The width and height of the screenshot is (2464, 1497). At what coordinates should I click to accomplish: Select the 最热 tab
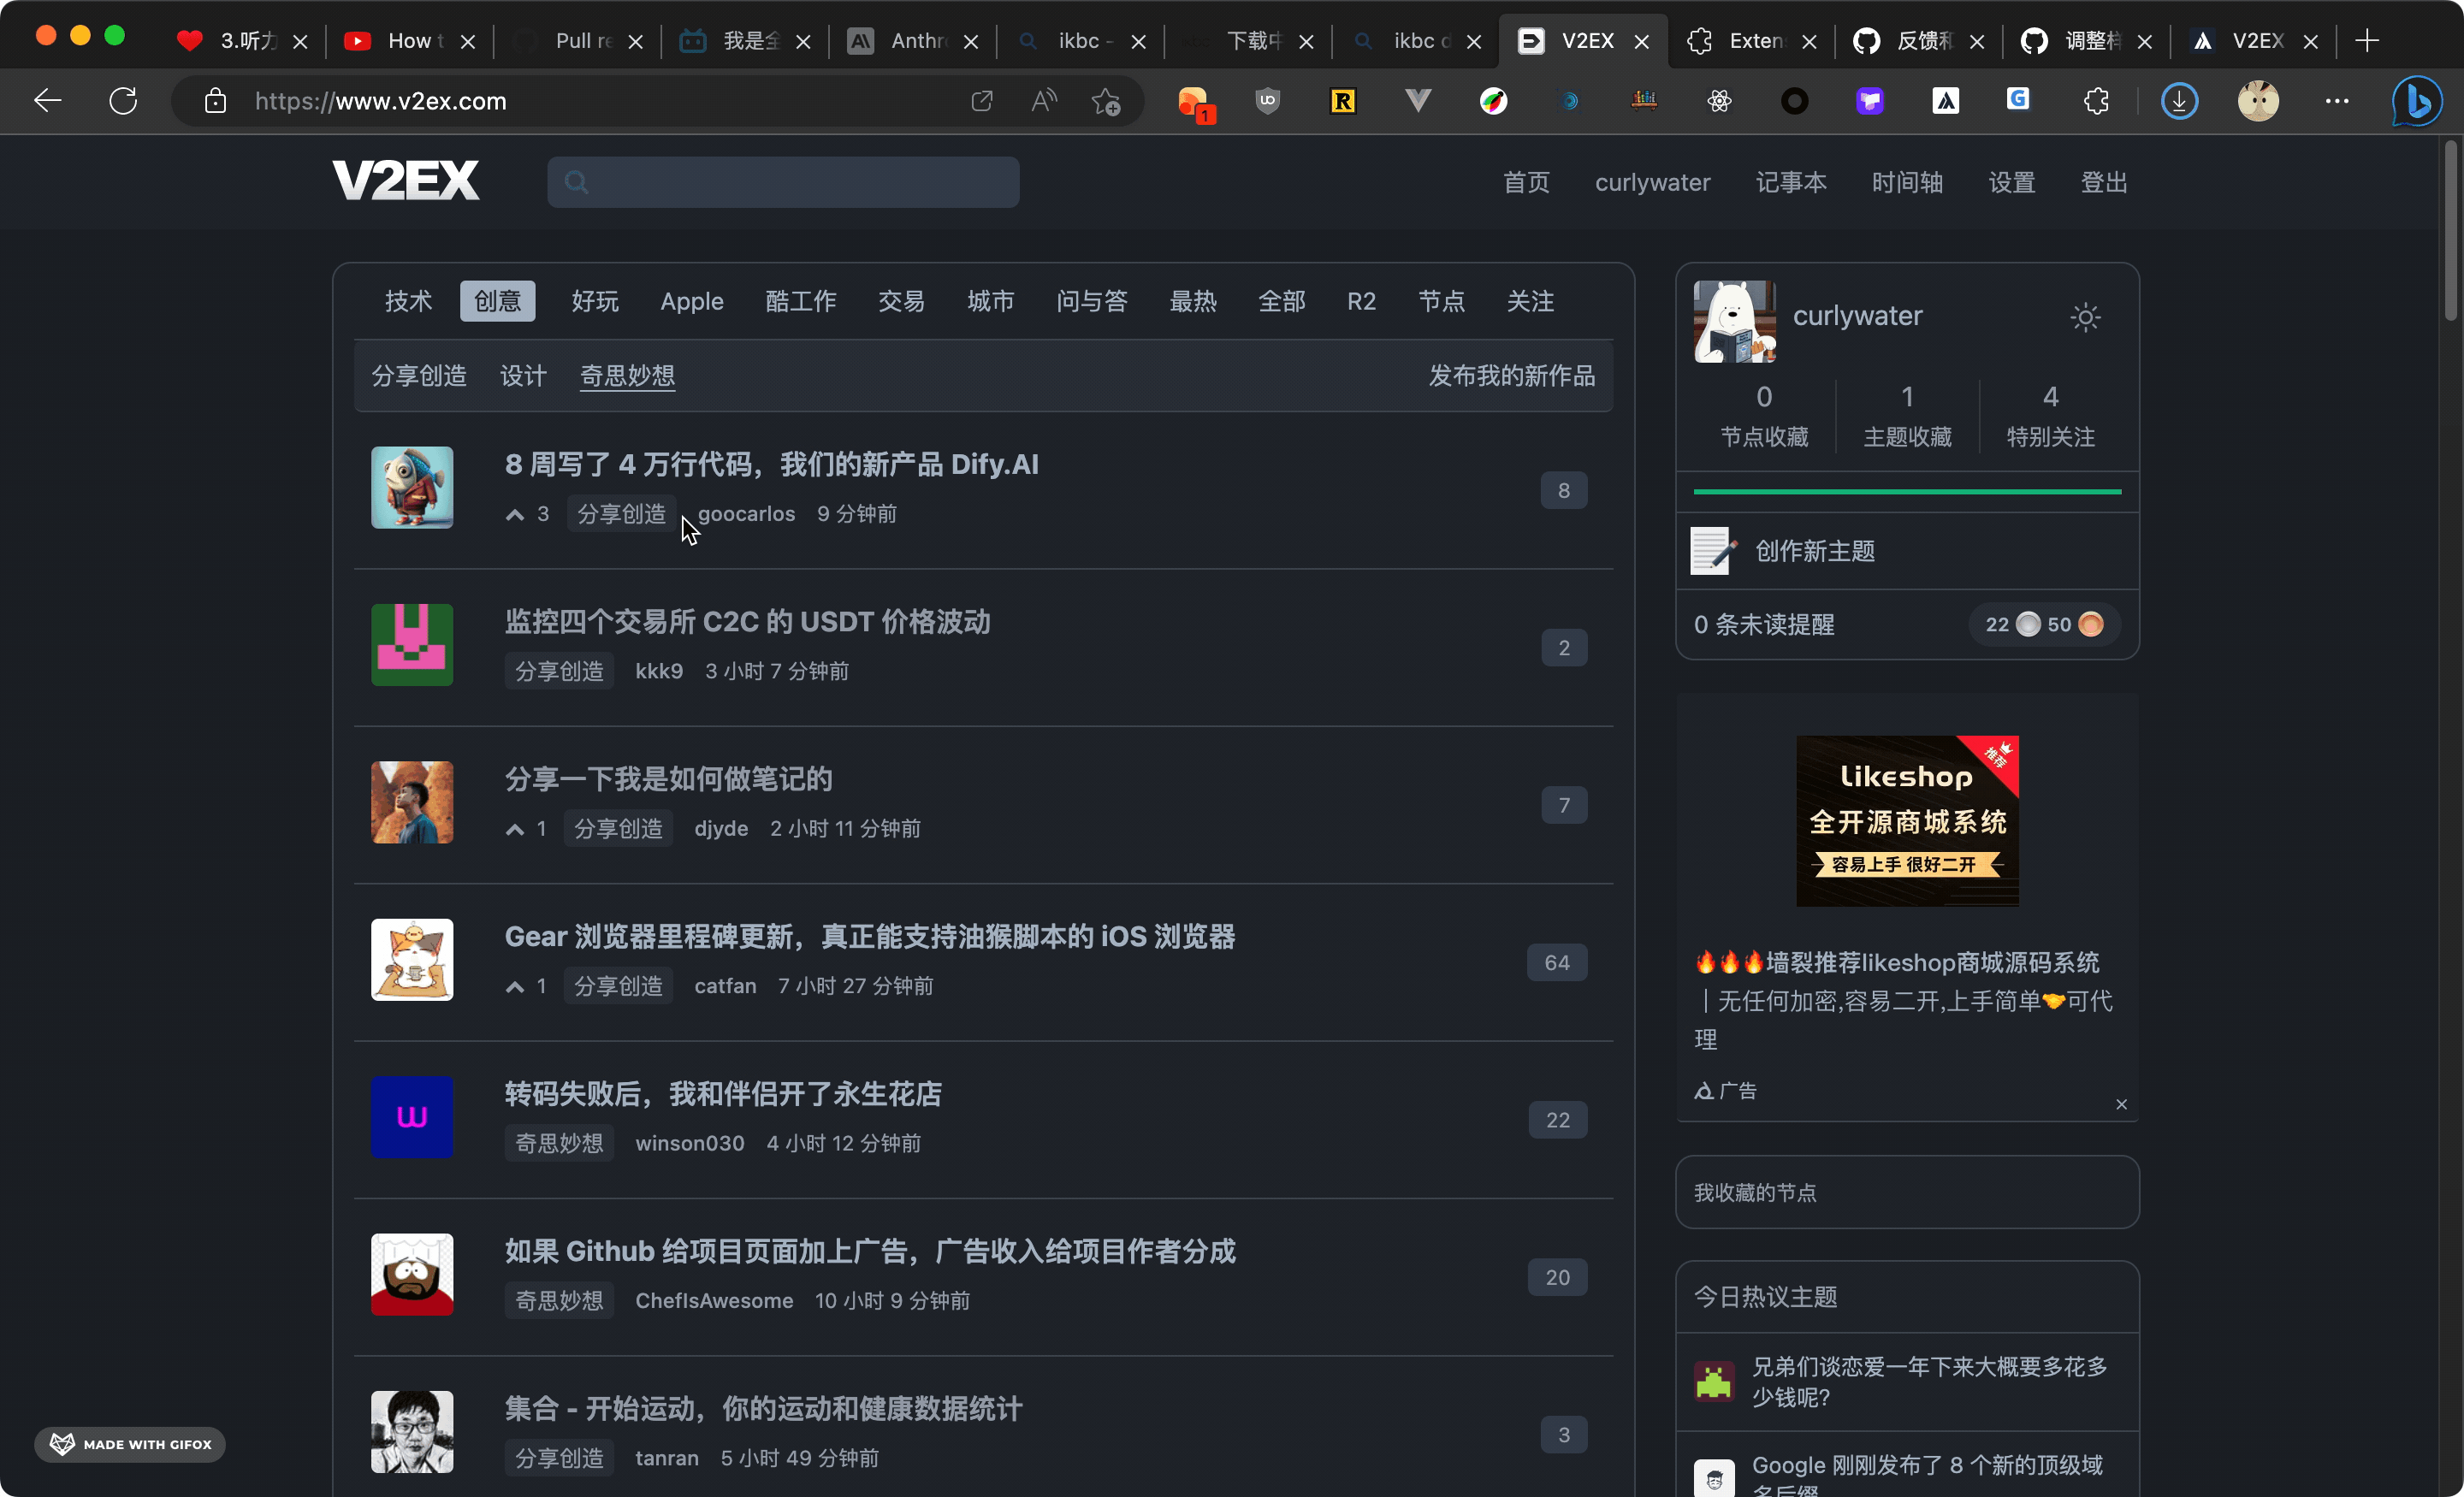pyautogui.click(x=1192, y=301)
